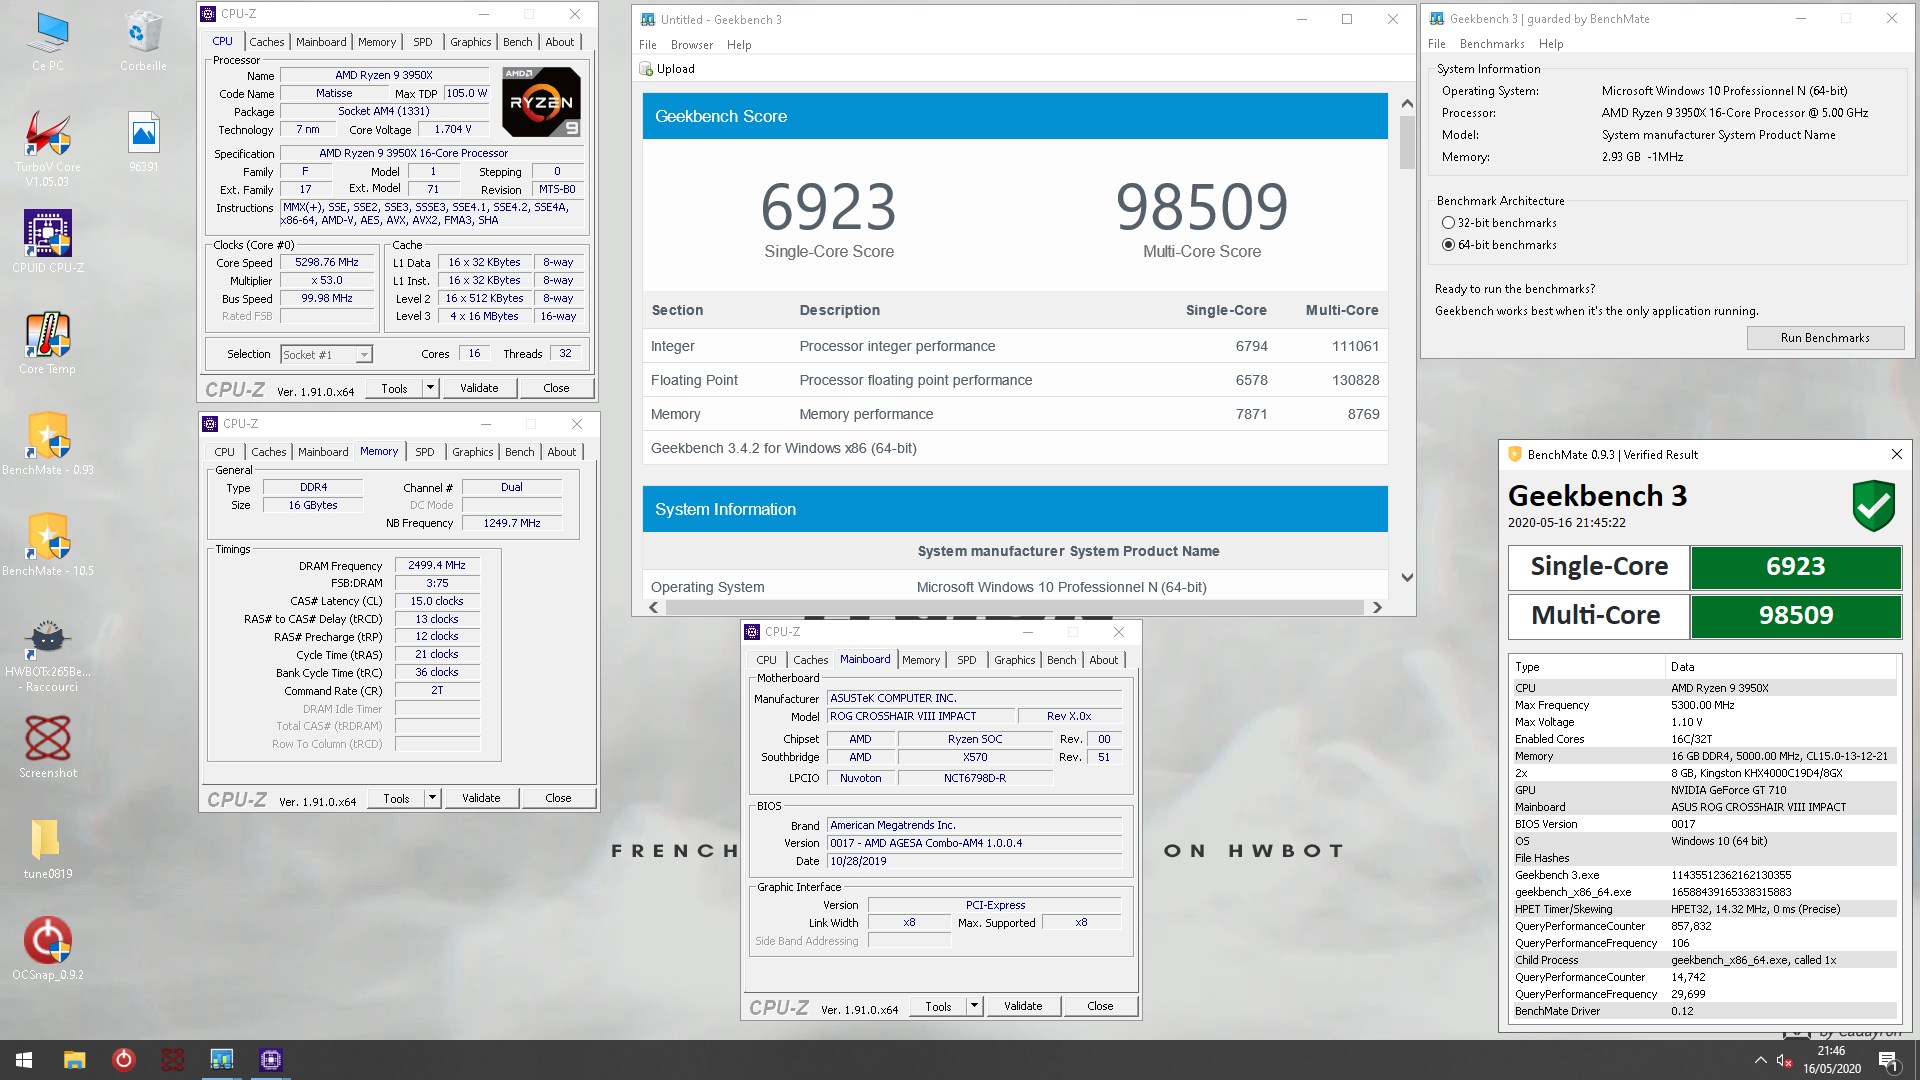Open the Ce PC desktop icon

[x=47, y=40]
